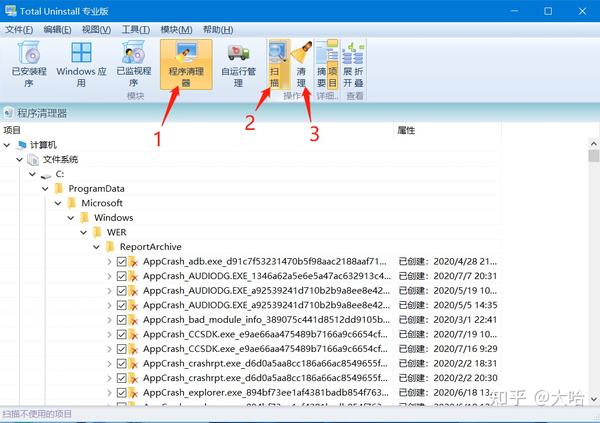Uncheck AppCrash_explorer.exe checkbox dated 2020/6/18
Image resolution: width=600 pixels, height=423 pixels.
122,393
